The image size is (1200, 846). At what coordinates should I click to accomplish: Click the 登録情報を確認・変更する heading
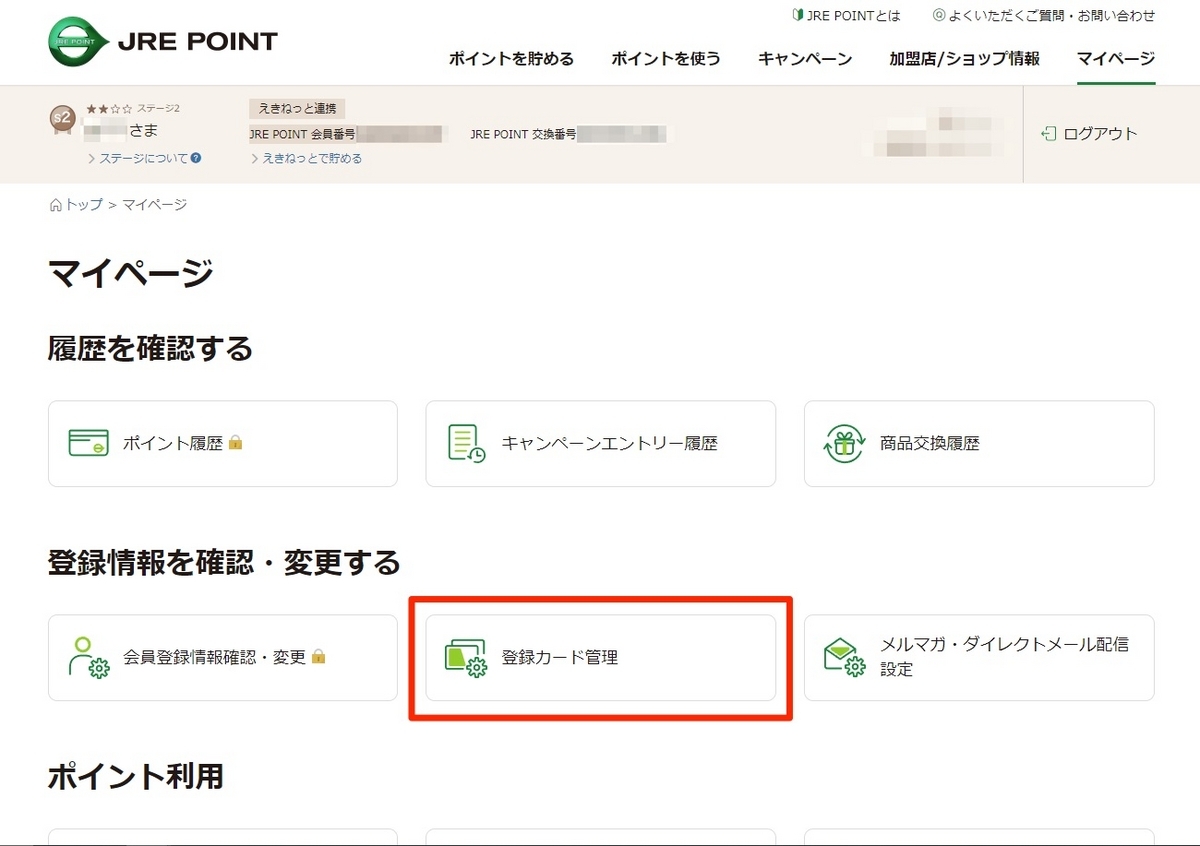[x=224, y=563]
